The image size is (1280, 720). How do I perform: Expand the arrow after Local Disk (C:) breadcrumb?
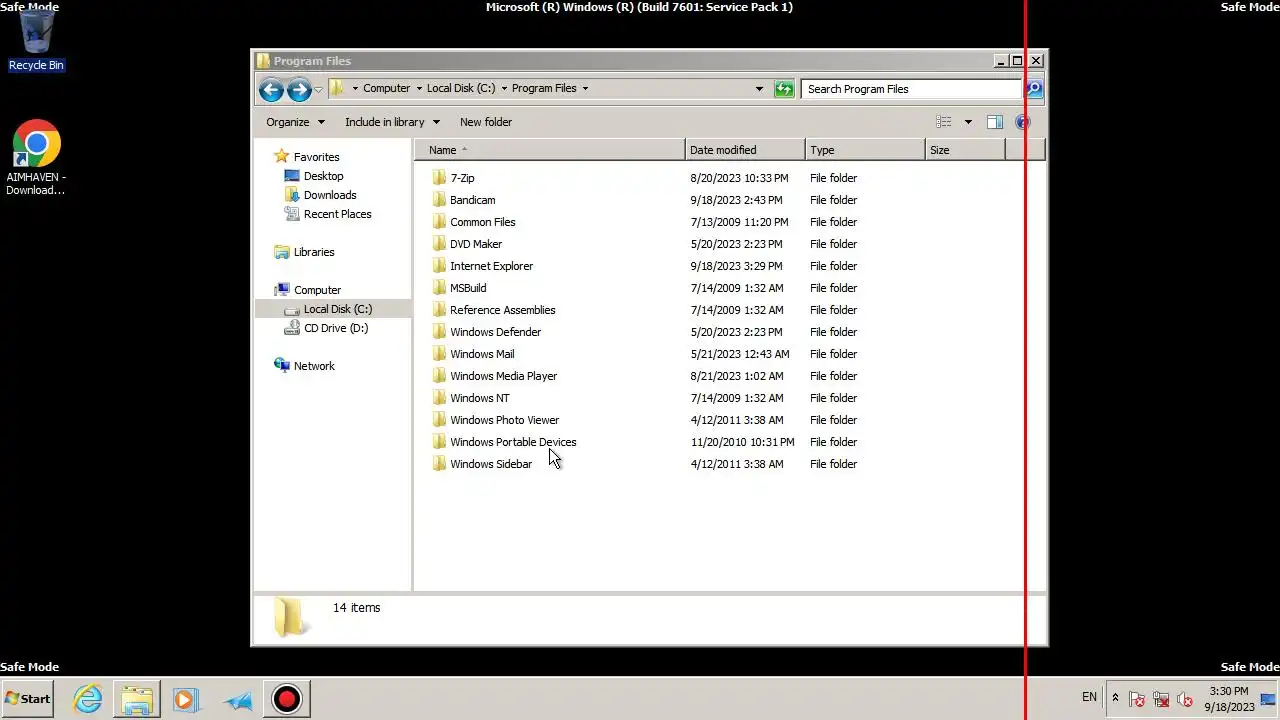click(x=504, y=88)
